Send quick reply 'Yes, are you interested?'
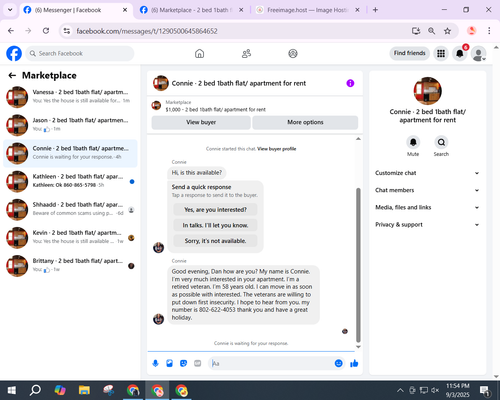 click(x=215, y=210)
